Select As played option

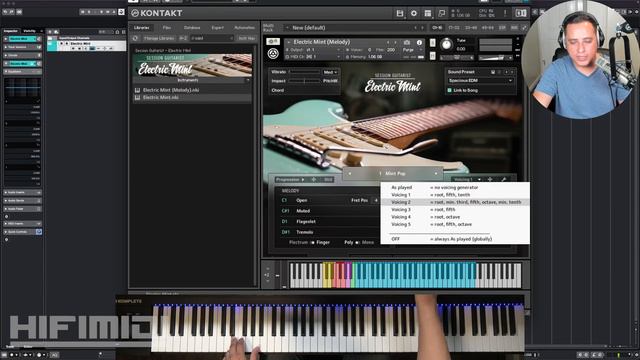coord(455,187)
